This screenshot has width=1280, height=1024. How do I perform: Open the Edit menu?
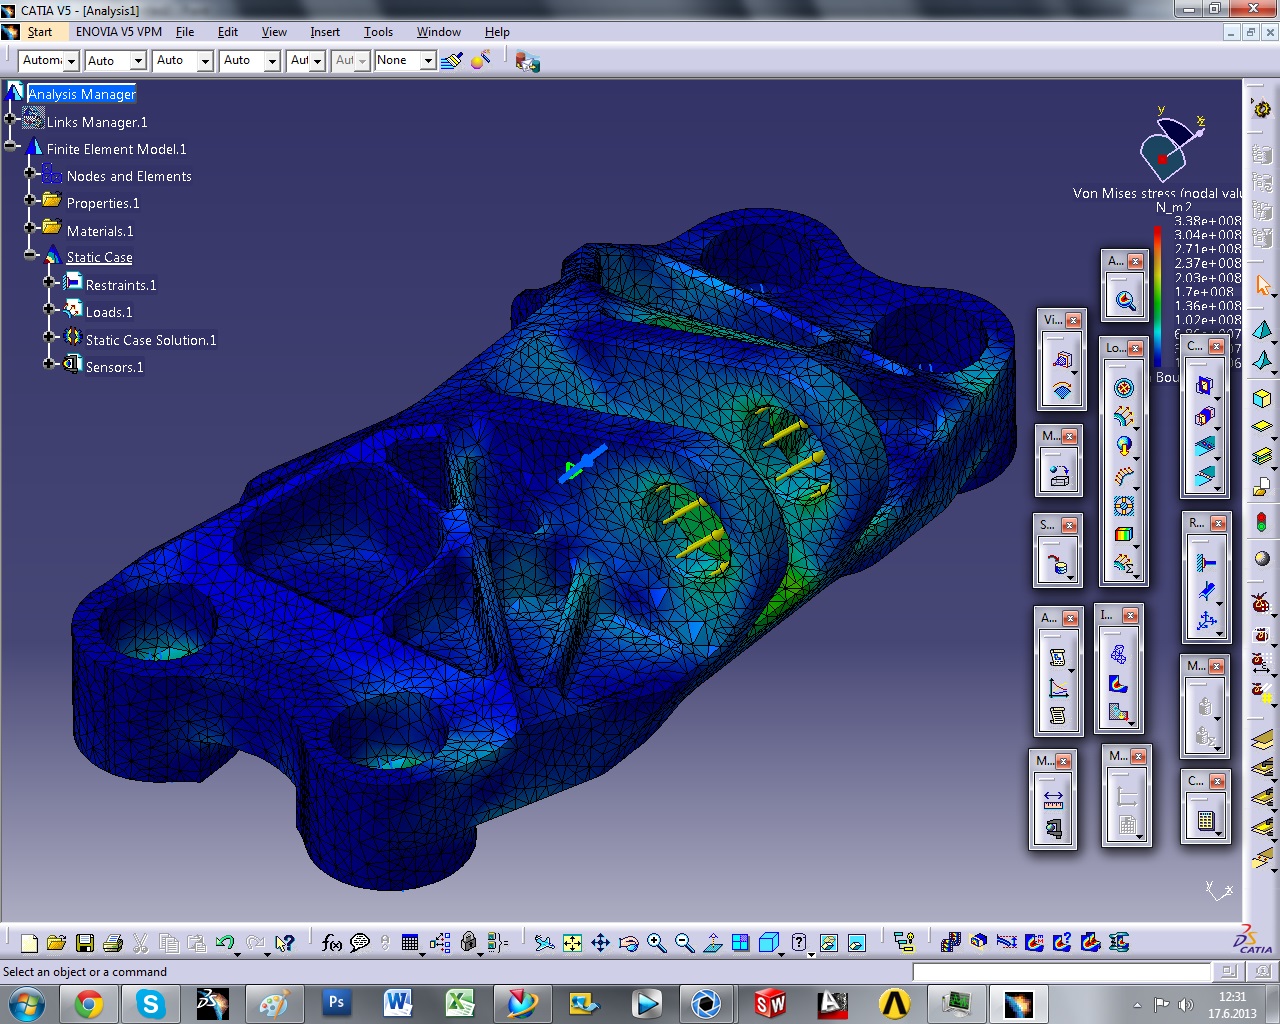tap(228, 32)
